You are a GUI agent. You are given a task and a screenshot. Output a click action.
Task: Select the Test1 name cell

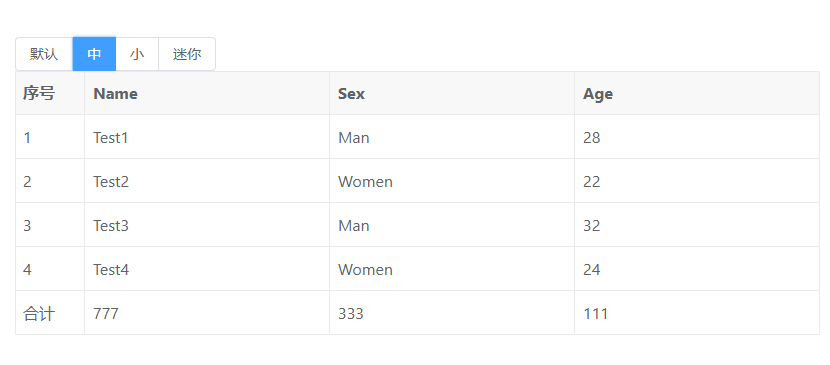[207, 138]
